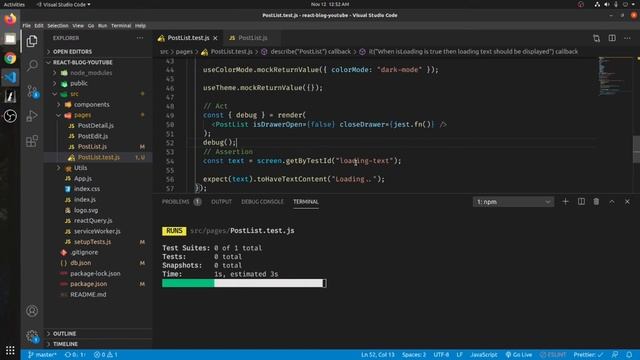Open the Terminal menu
This screenshot has height=360, width=640.
[121, 26]
